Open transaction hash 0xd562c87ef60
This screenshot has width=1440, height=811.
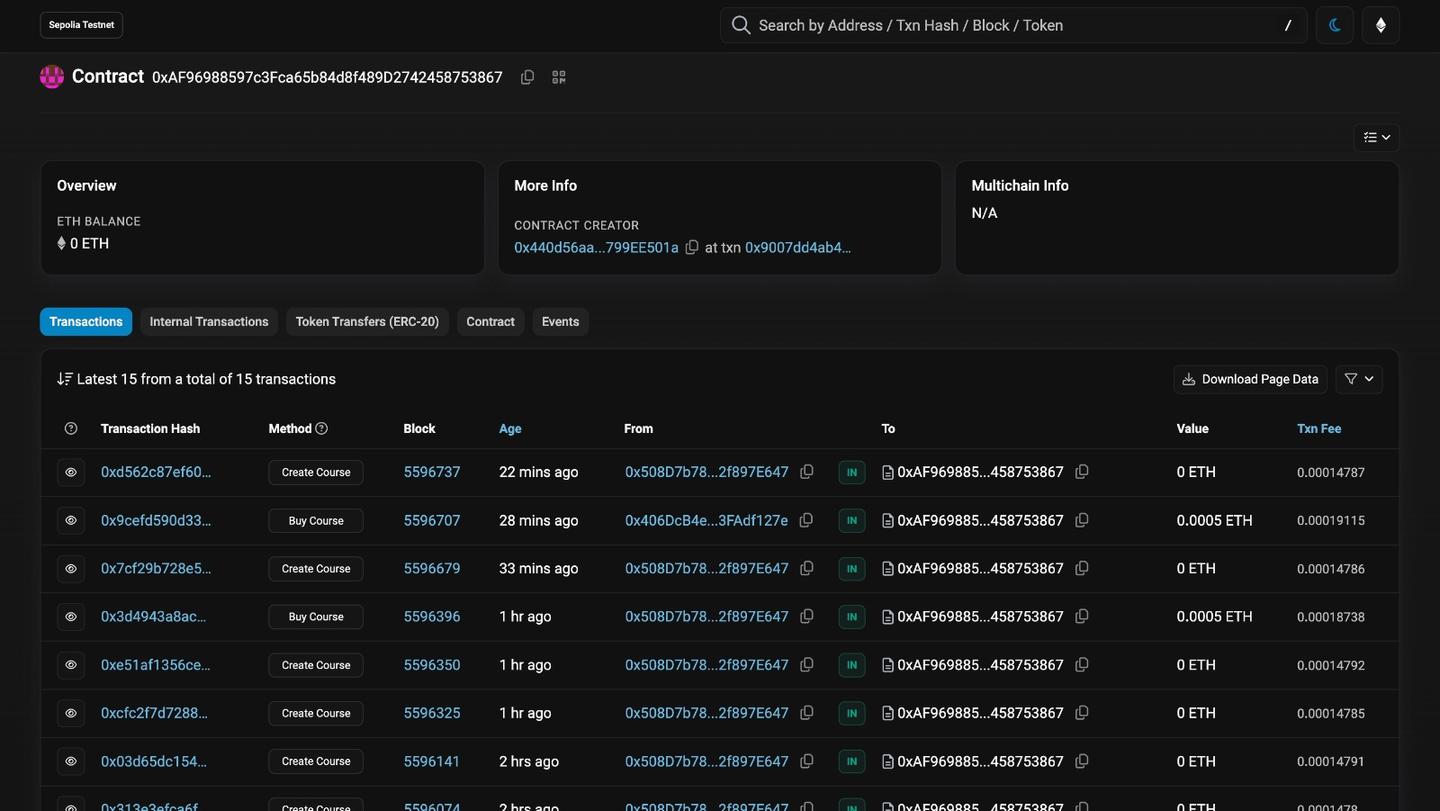tap(156, 472)
